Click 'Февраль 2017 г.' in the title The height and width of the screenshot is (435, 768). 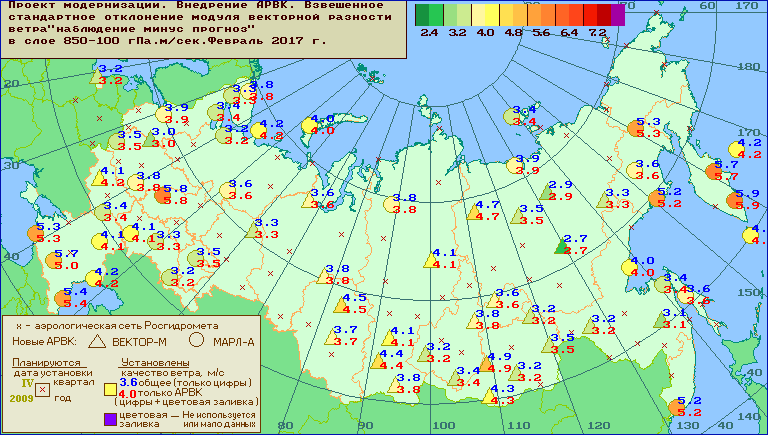coord(267,41)
